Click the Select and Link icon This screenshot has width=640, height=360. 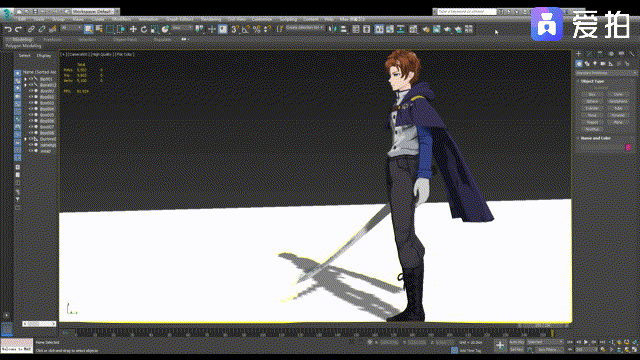[31, 29]
